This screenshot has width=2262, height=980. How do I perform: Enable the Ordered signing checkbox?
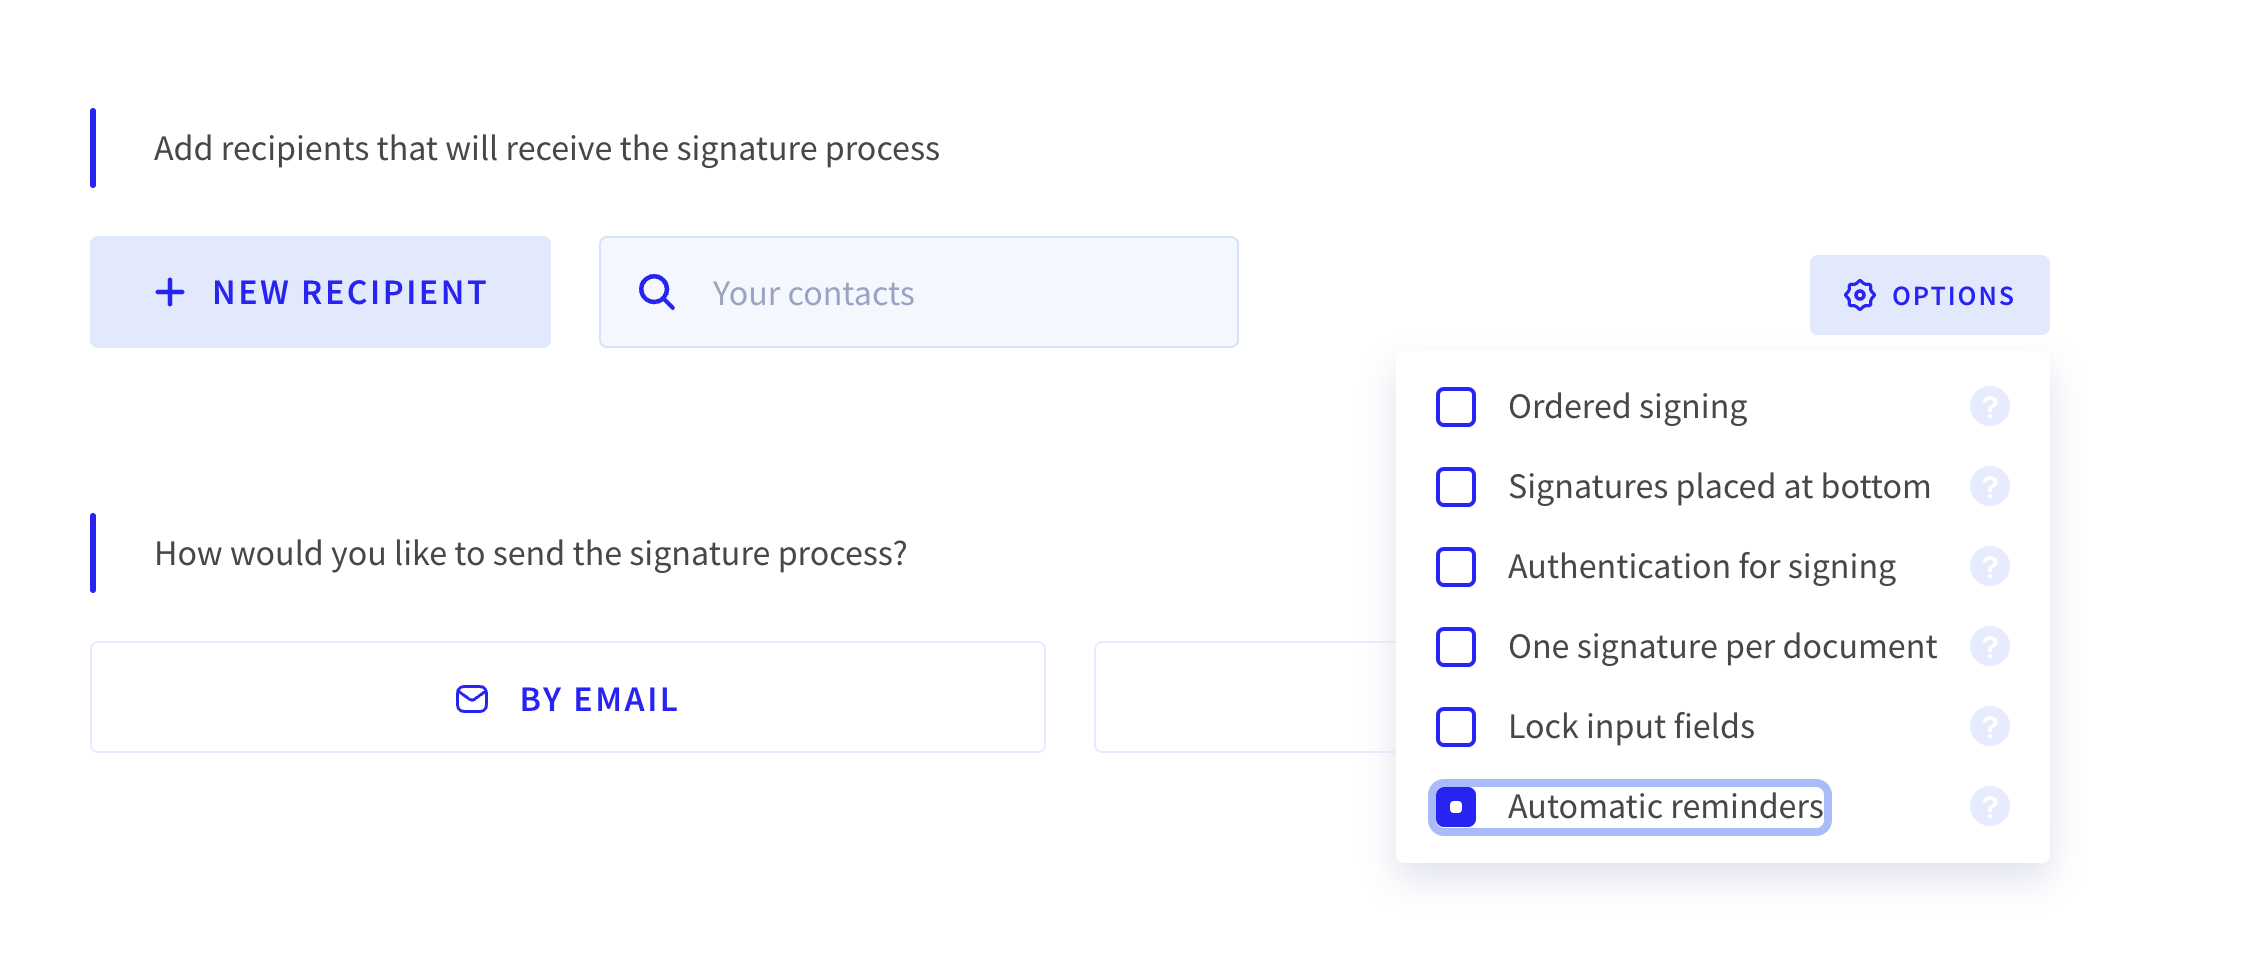(x=1456, y=407)
